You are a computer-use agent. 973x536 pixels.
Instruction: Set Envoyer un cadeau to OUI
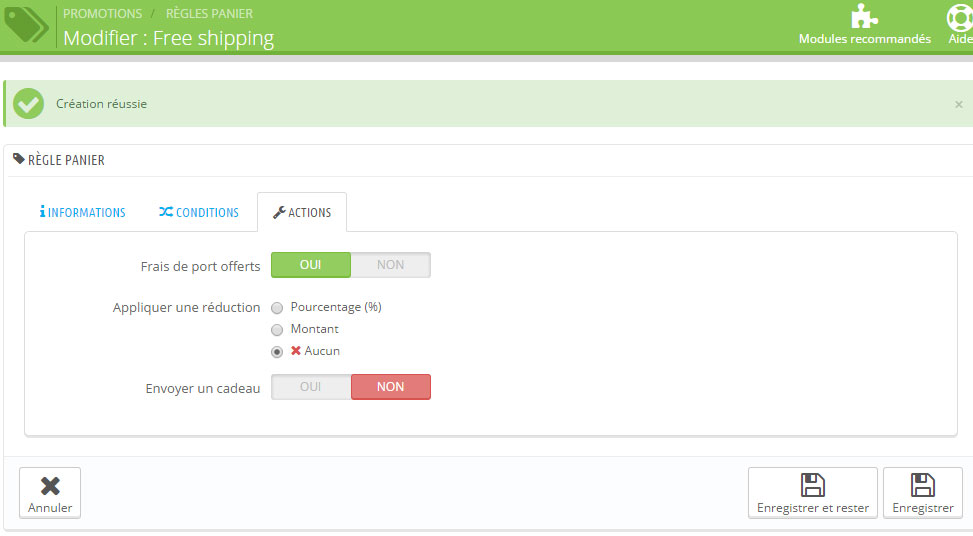click(311, 387)
